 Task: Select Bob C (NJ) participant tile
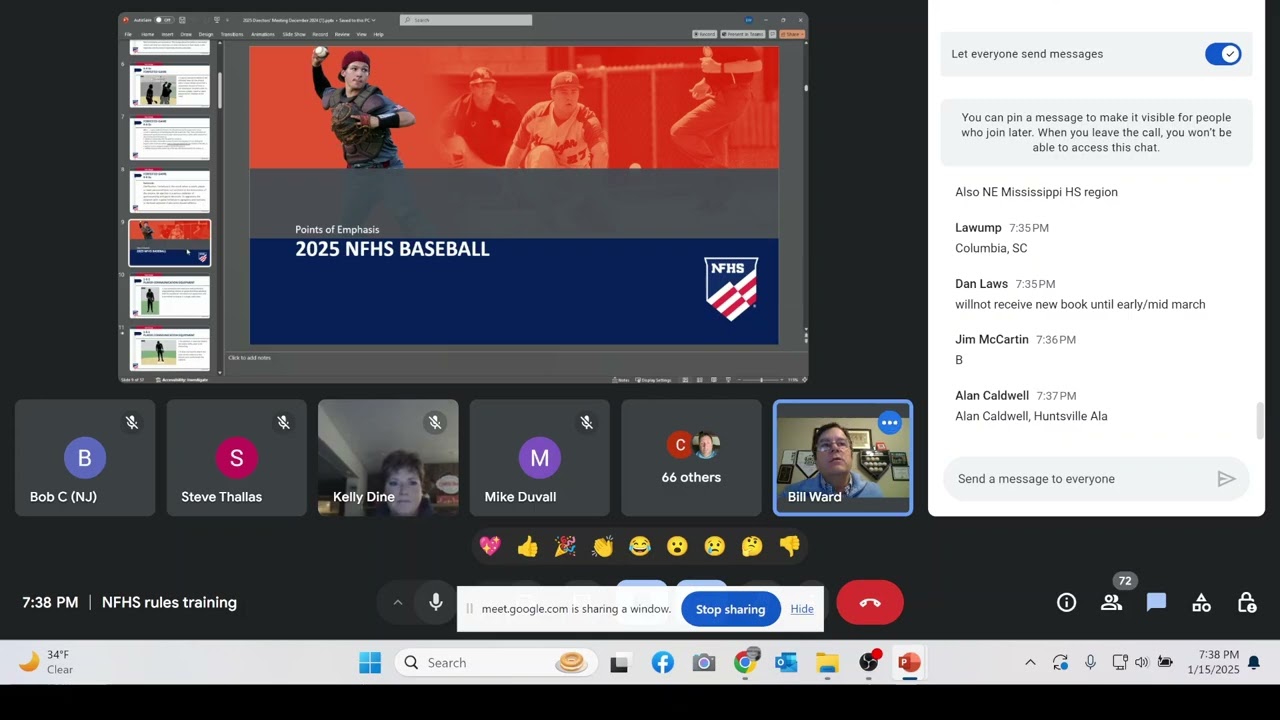85,458
